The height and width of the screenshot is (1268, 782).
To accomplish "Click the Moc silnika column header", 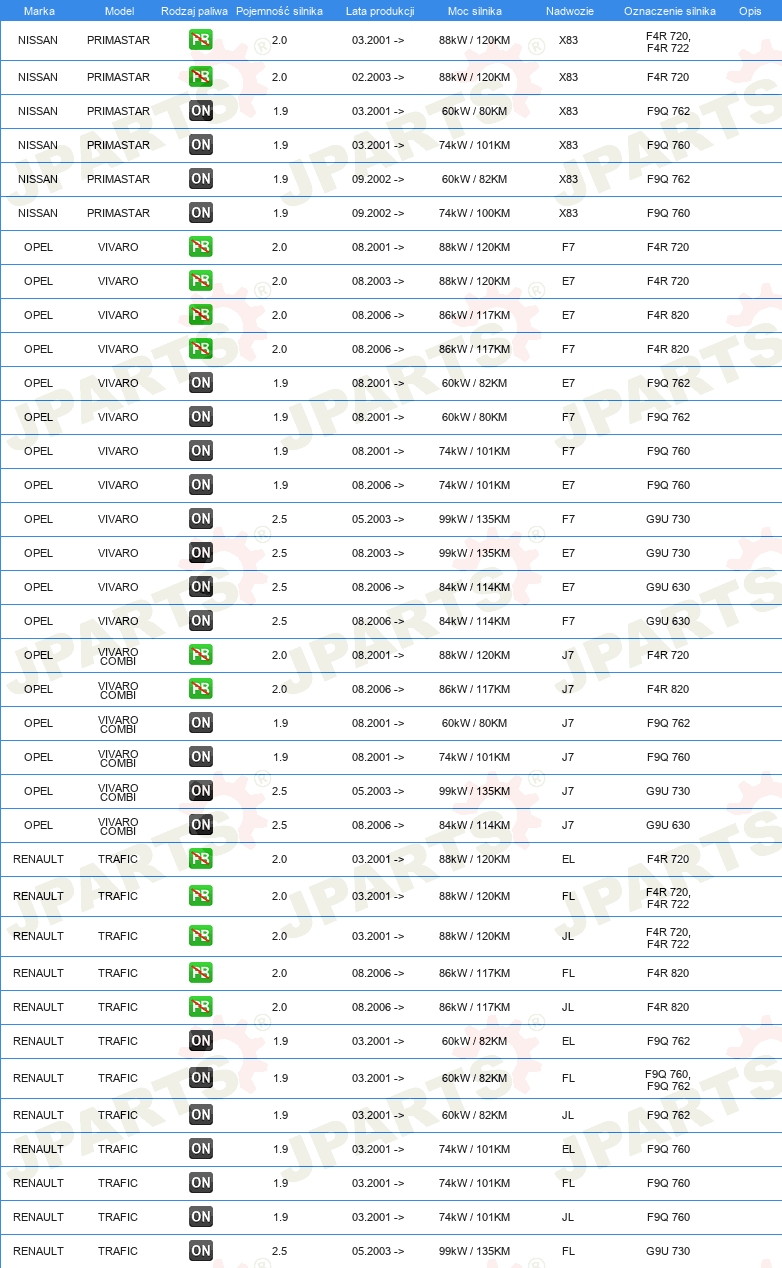I will coord(475,10).
